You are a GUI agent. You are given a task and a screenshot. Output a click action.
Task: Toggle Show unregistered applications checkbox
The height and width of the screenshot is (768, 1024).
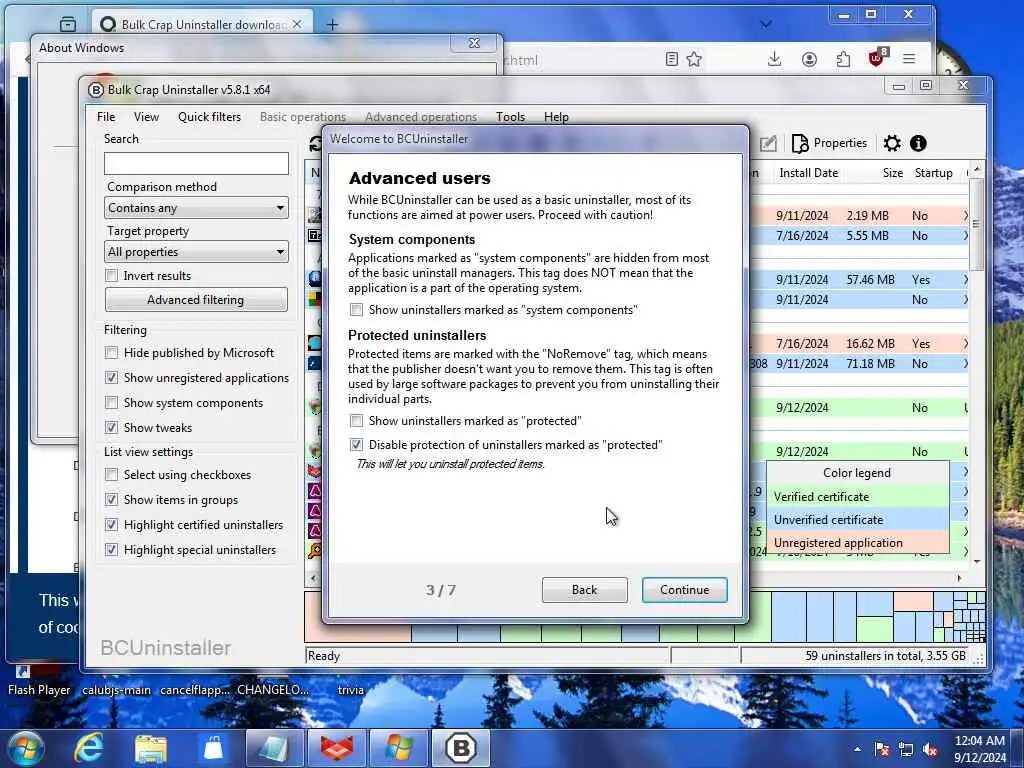pos(112,377)
